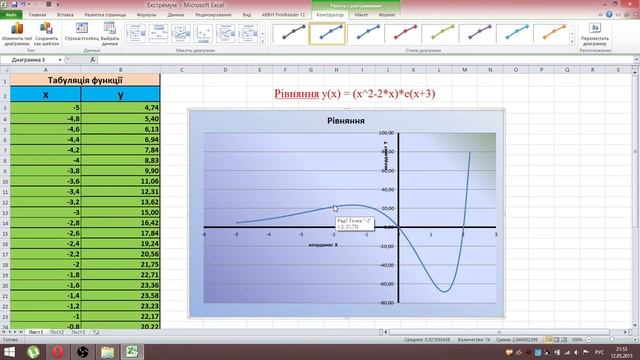Viewport: 640px width, 360px height.
Task: Select column B header
Action: pos(120,70)
